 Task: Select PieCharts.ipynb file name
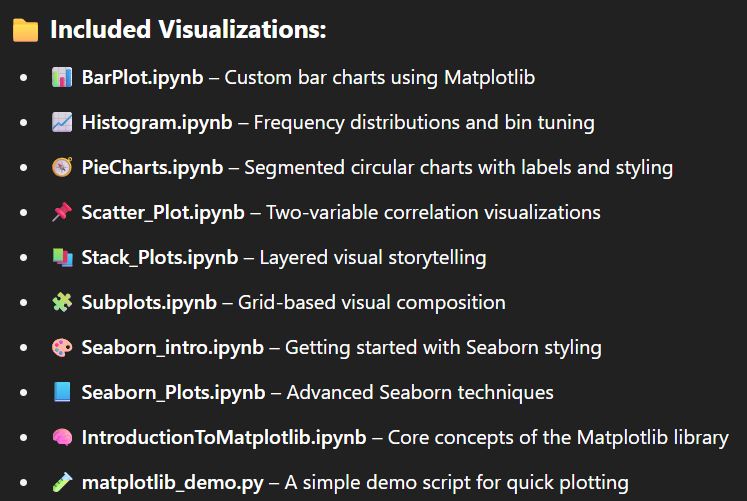153,168
